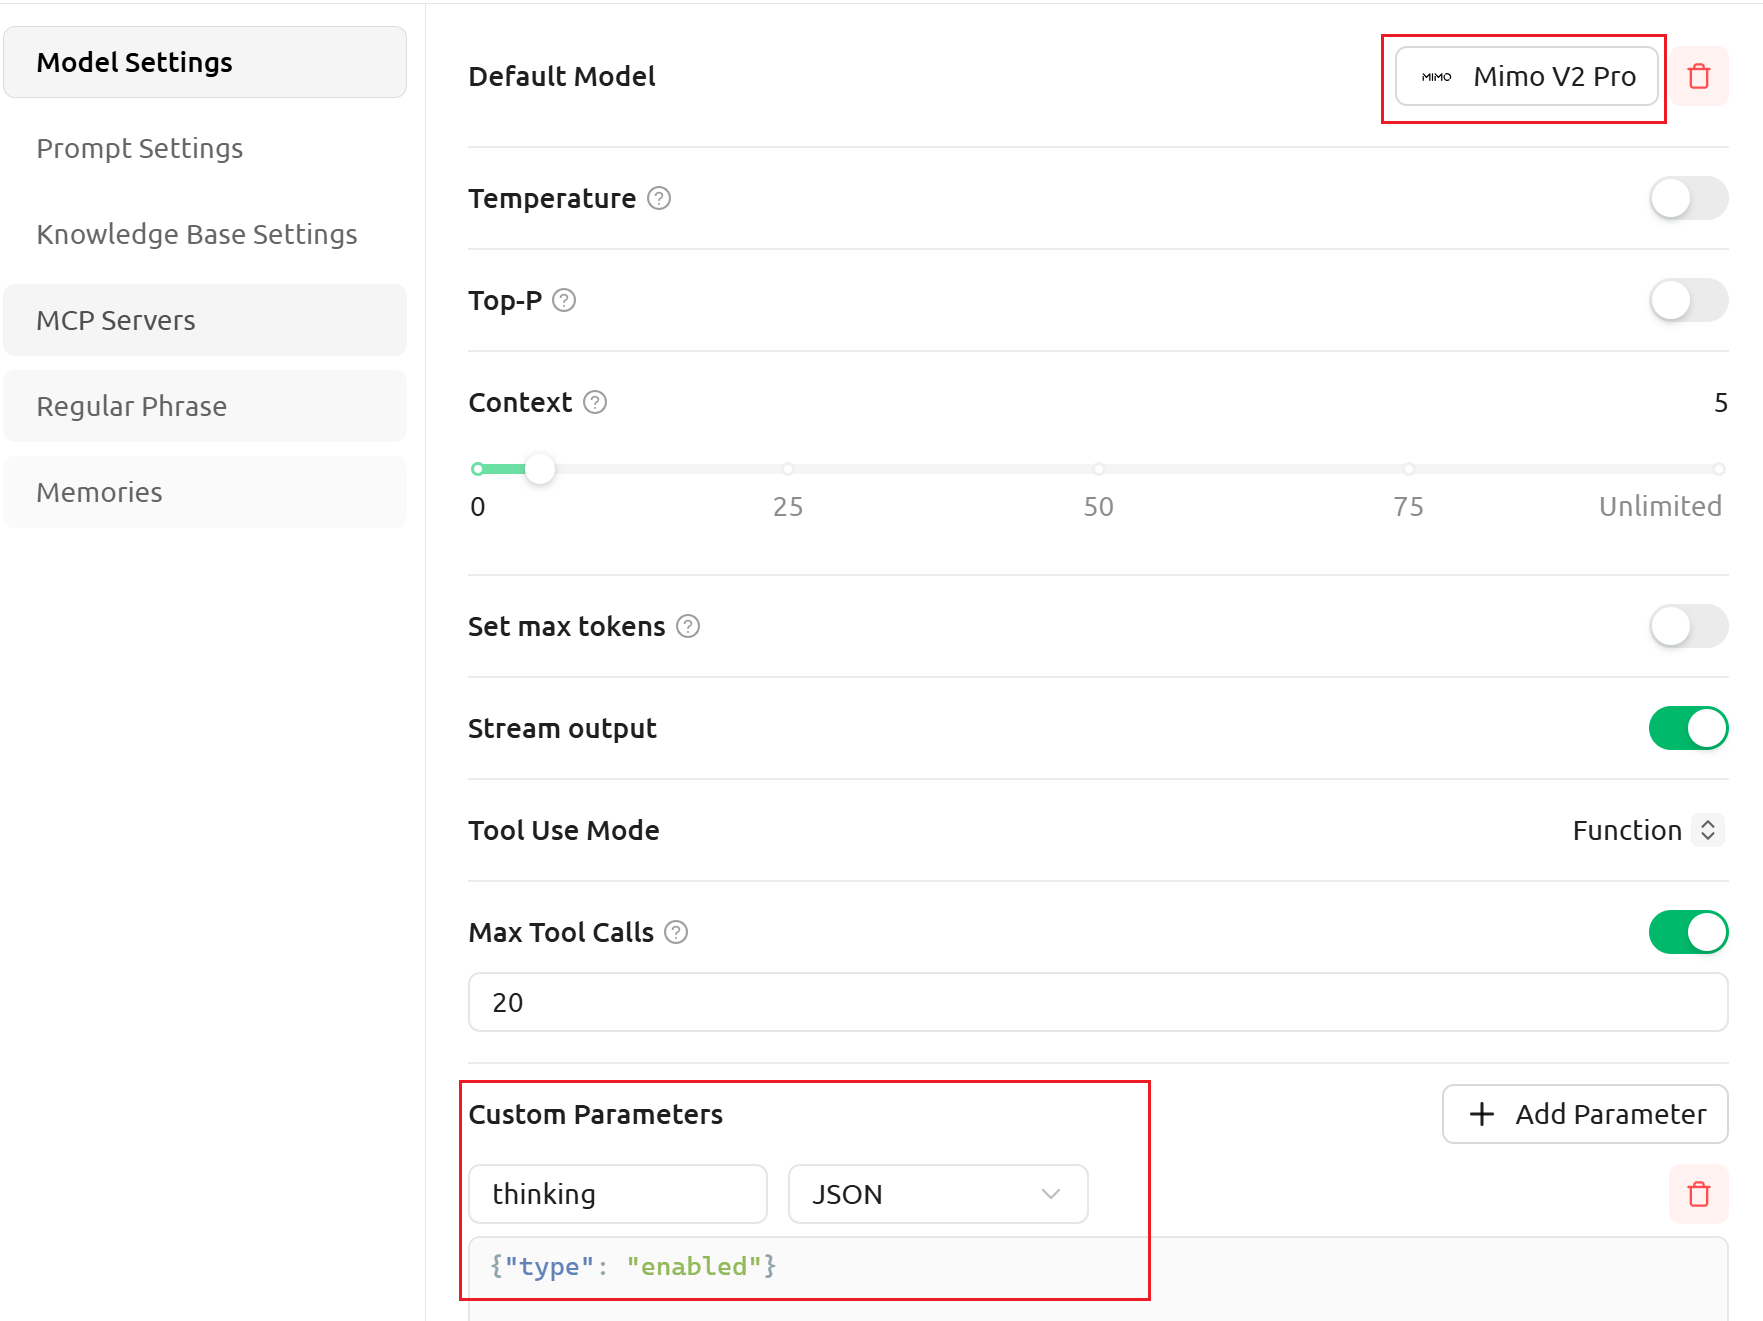Screen dimensions: 1763x1321
Task: Show Top-P help tooltip icon
Action: point(564,300)
